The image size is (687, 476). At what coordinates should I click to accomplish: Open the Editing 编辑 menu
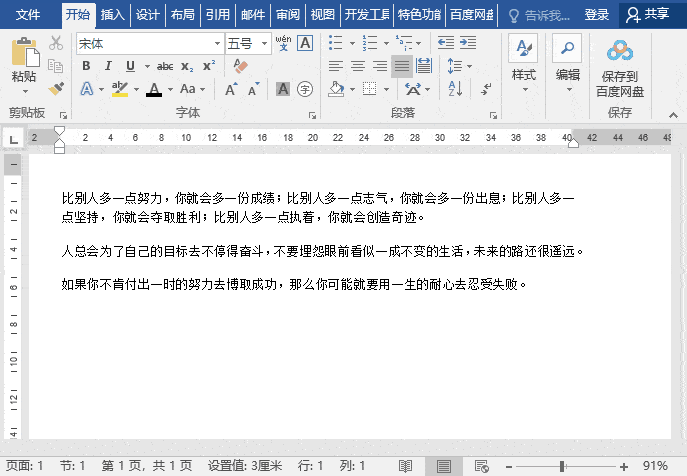[x=567, y=63]
